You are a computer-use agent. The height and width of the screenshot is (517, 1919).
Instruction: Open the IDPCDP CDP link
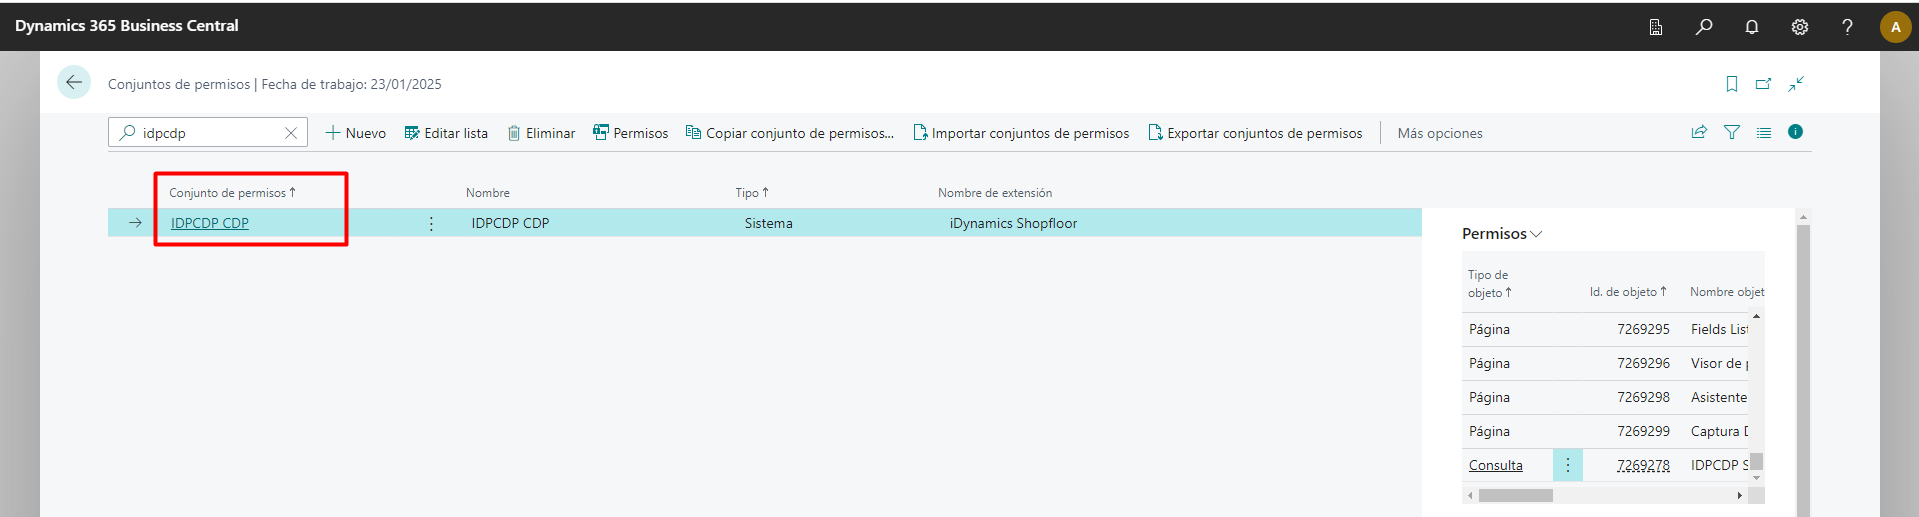pyautogui.click(x=210, y=223)
